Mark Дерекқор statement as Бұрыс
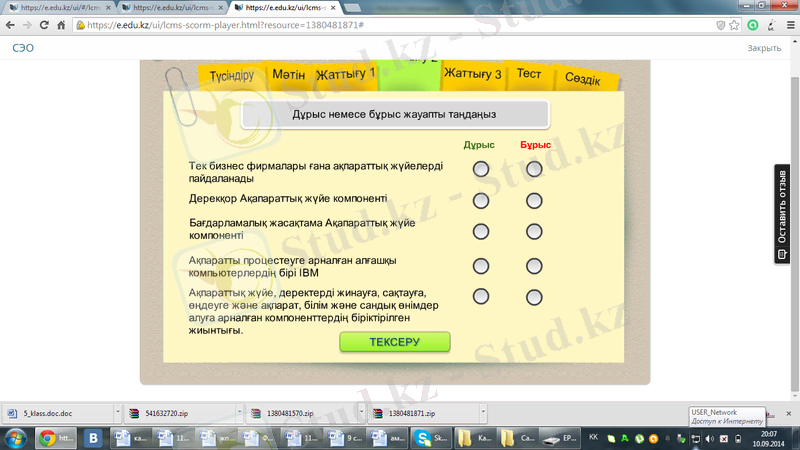This screenshot has width=800, height=450. [534, 201]
